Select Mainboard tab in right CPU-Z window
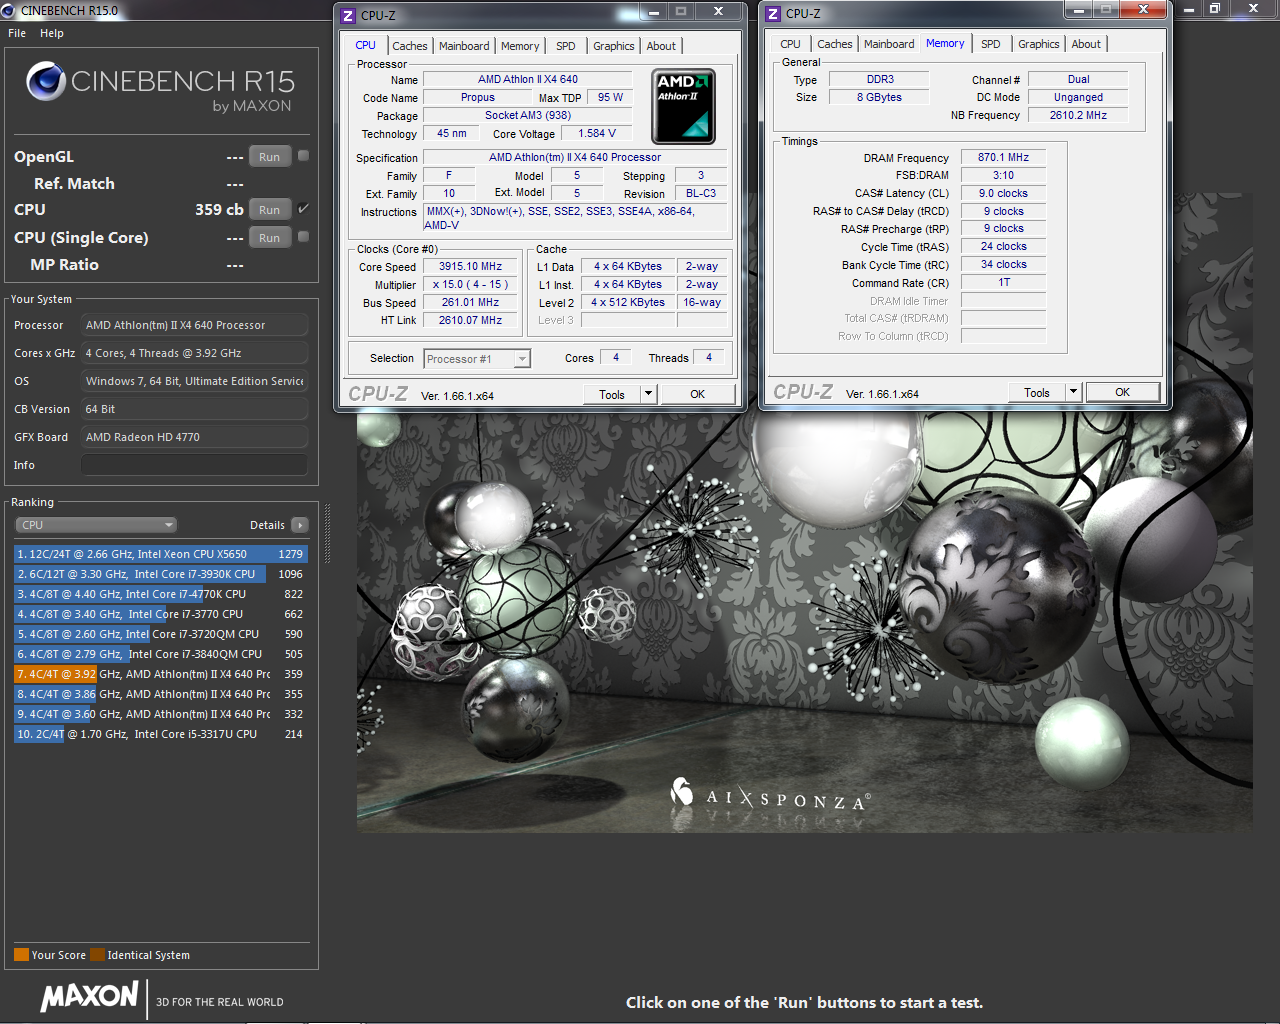The width and height of the screenshot is (1280, 1024). tap(889, 44)
